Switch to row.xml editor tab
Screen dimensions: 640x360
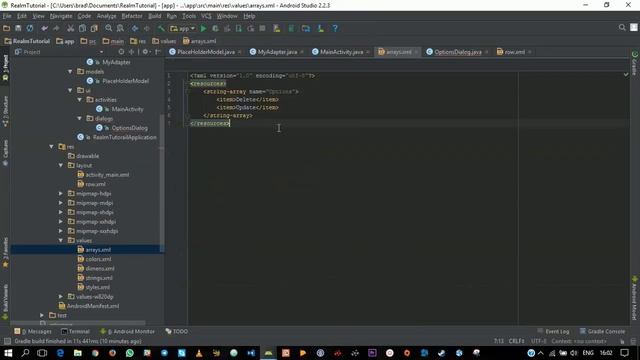pos(514,52)
